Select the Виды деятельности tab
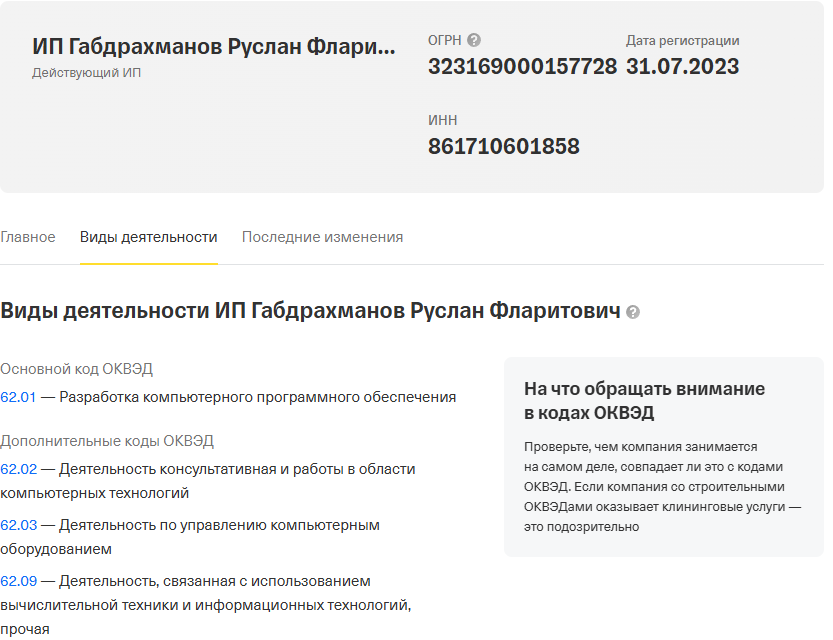This screenshot has height=640, width=833. pyautogui.click(x=148, y=237)
